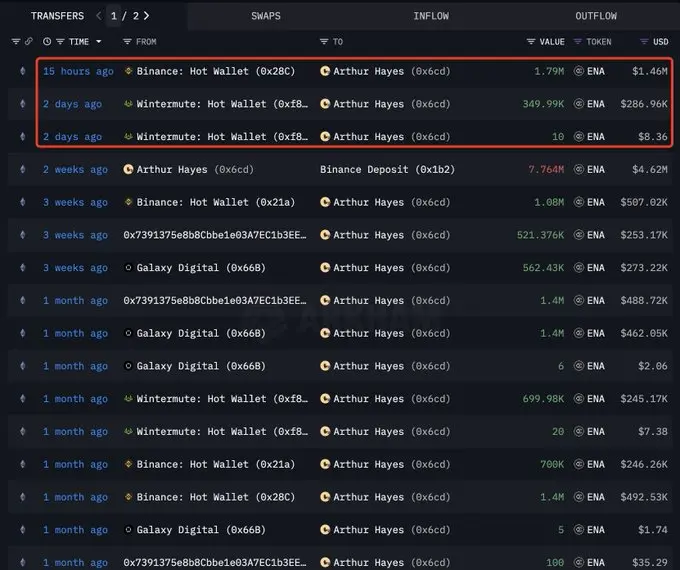
Task: Click Binance logo icon in $246.26K row
Action: point(128,464)
